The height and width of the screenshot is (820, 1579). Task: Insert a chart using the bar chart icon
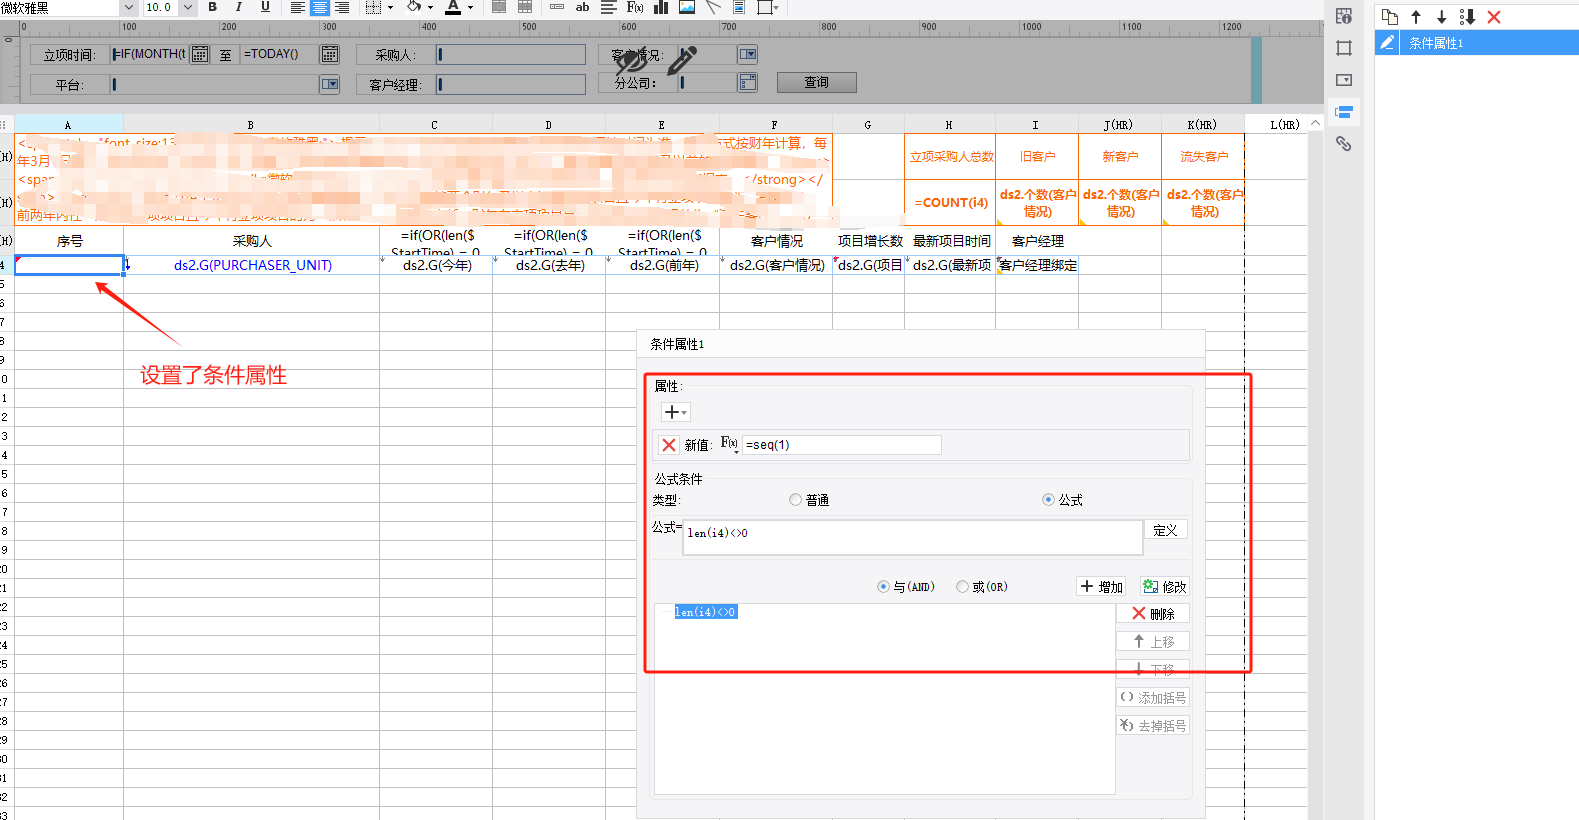pyautogui.click(x=661, y=7)
